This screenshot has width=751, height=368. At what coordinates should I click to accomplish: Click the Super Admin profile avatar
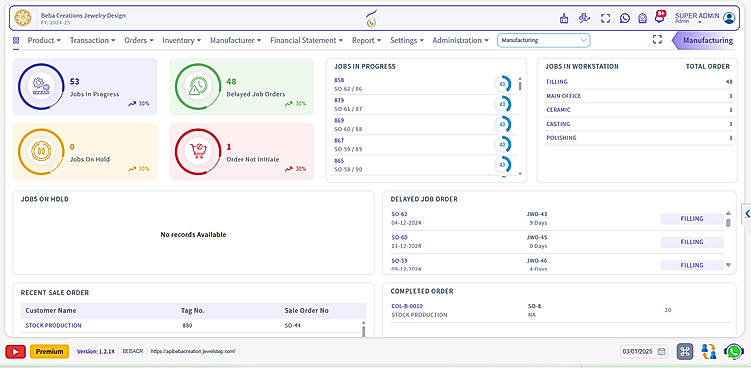tap(729, 18)
